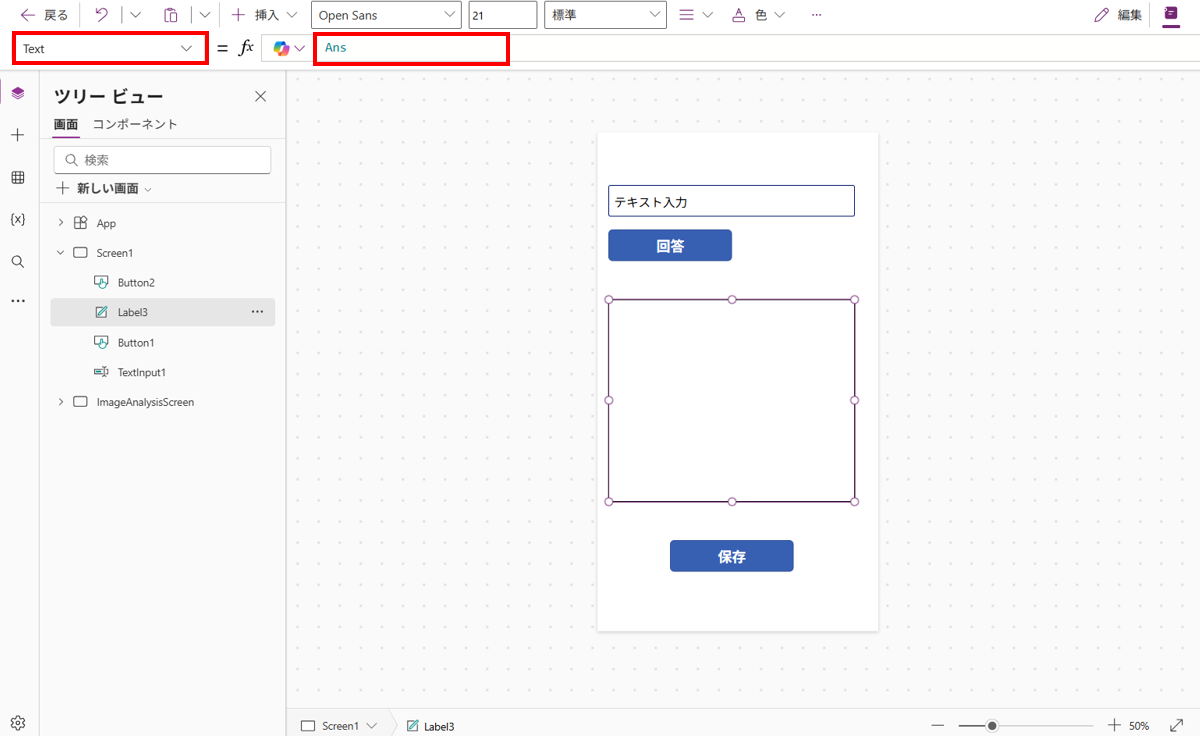Image resolution: width=1200 pixels, height=736 pixels.
Task: Click the 50% zoom level text
Action: (1139, 726)
